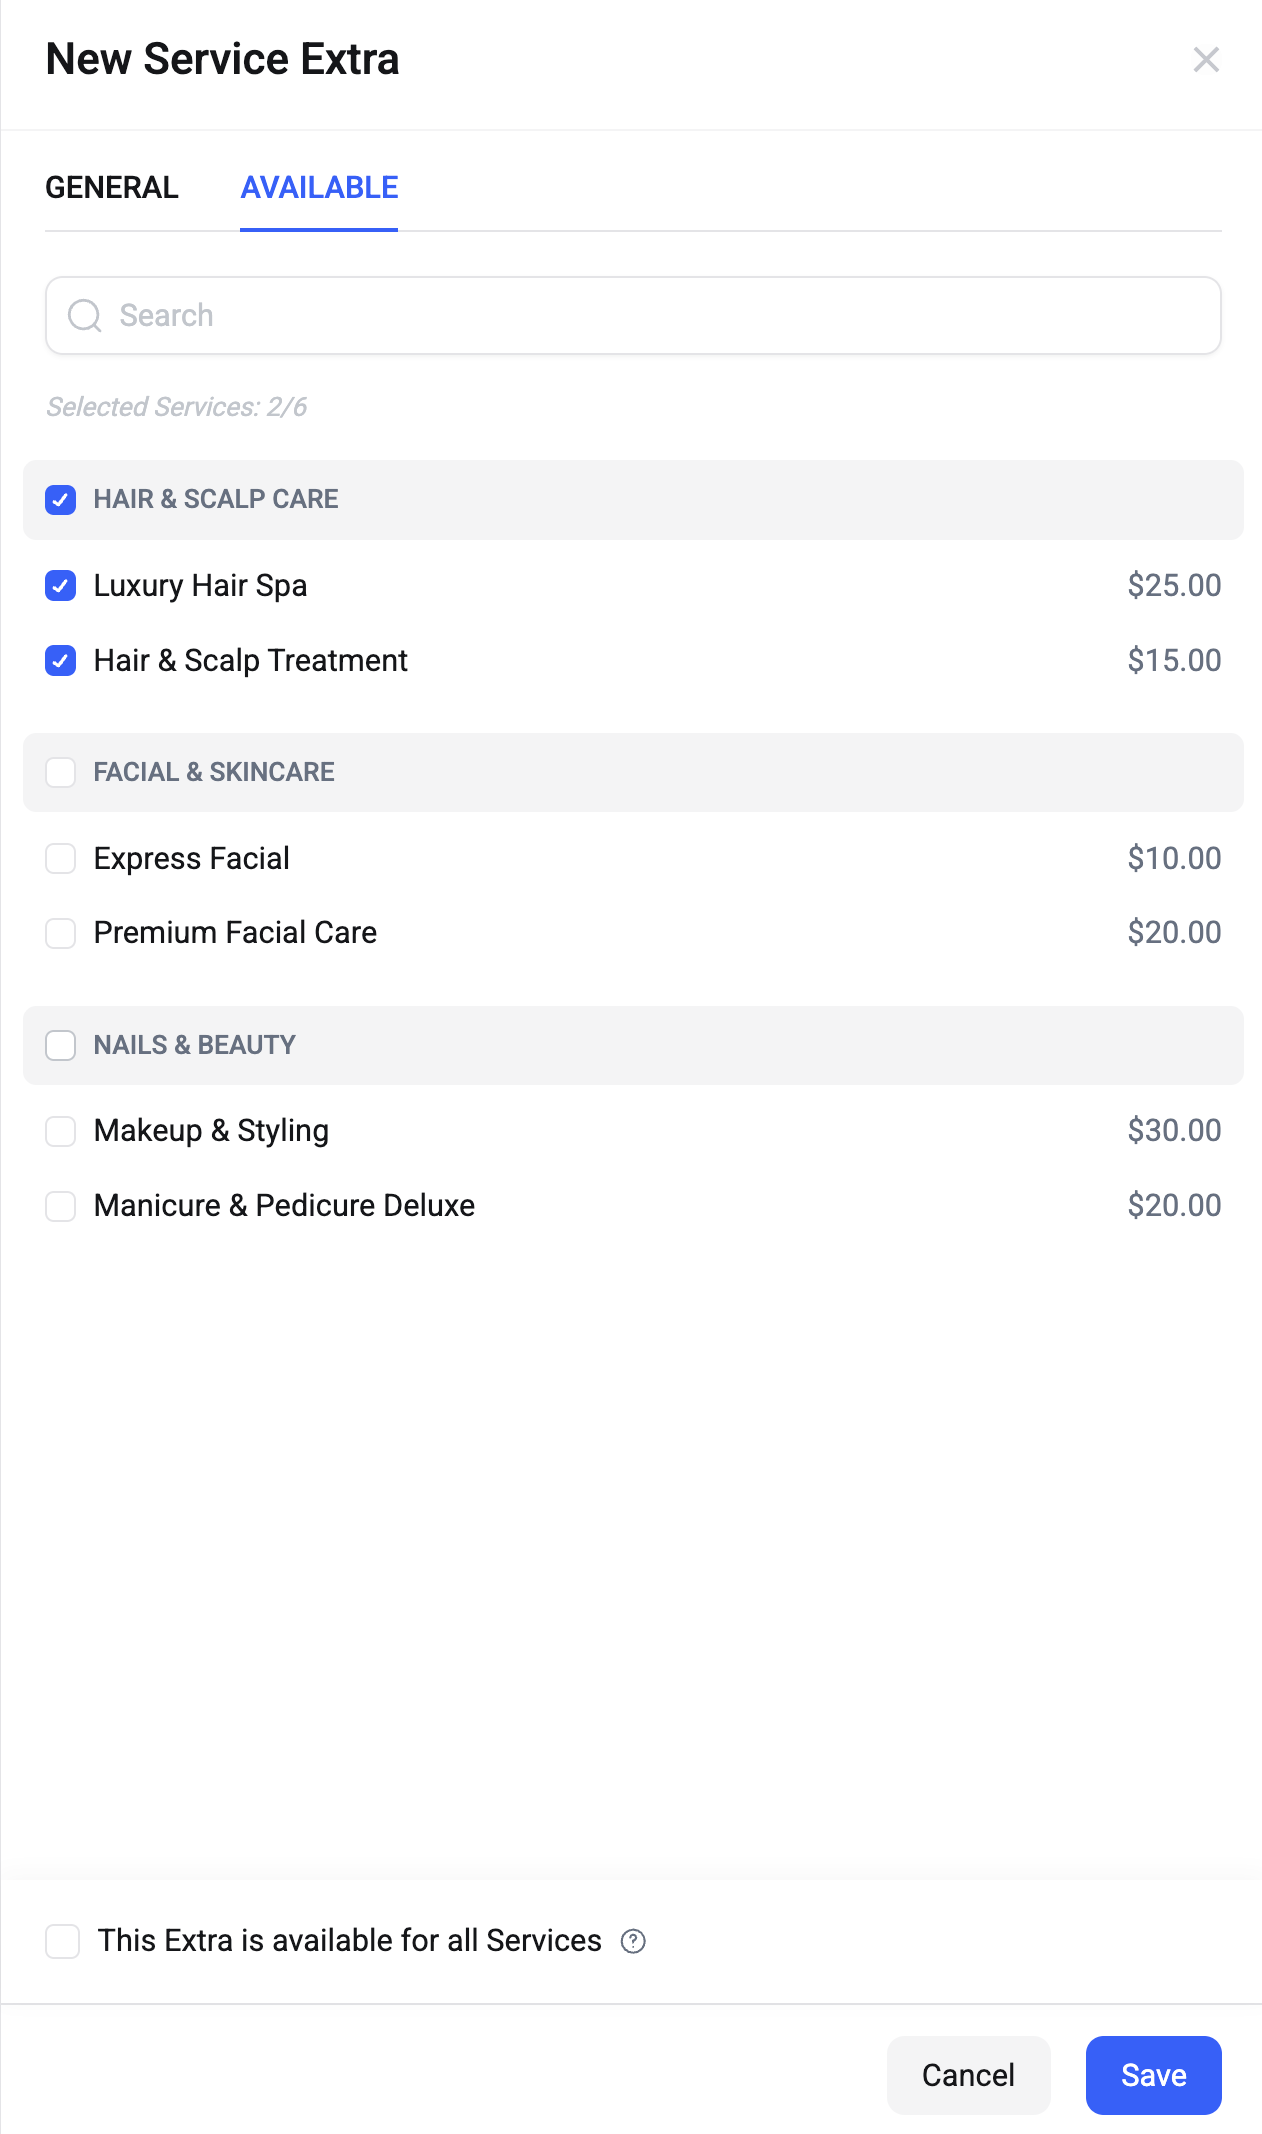This screenshot has height=2134, width=1262.
Task: Uncheck Luxury Hair Spa service
Action: [61, 586]
